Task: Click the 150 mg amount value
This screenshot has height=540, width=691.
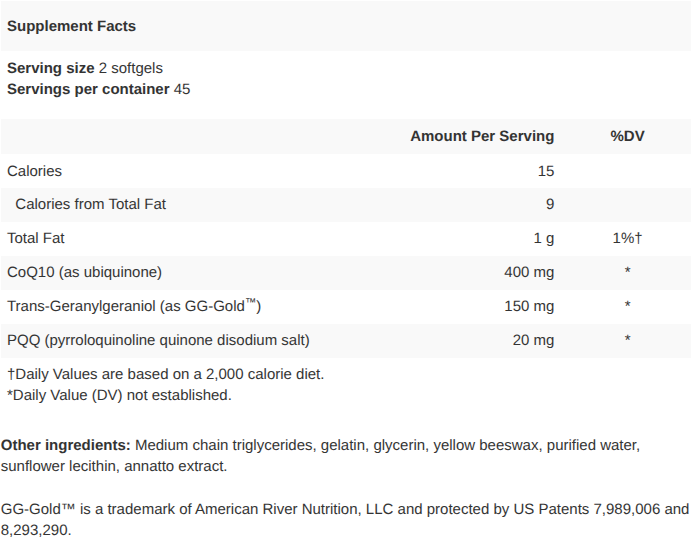Action: click(x=529, y=306)
